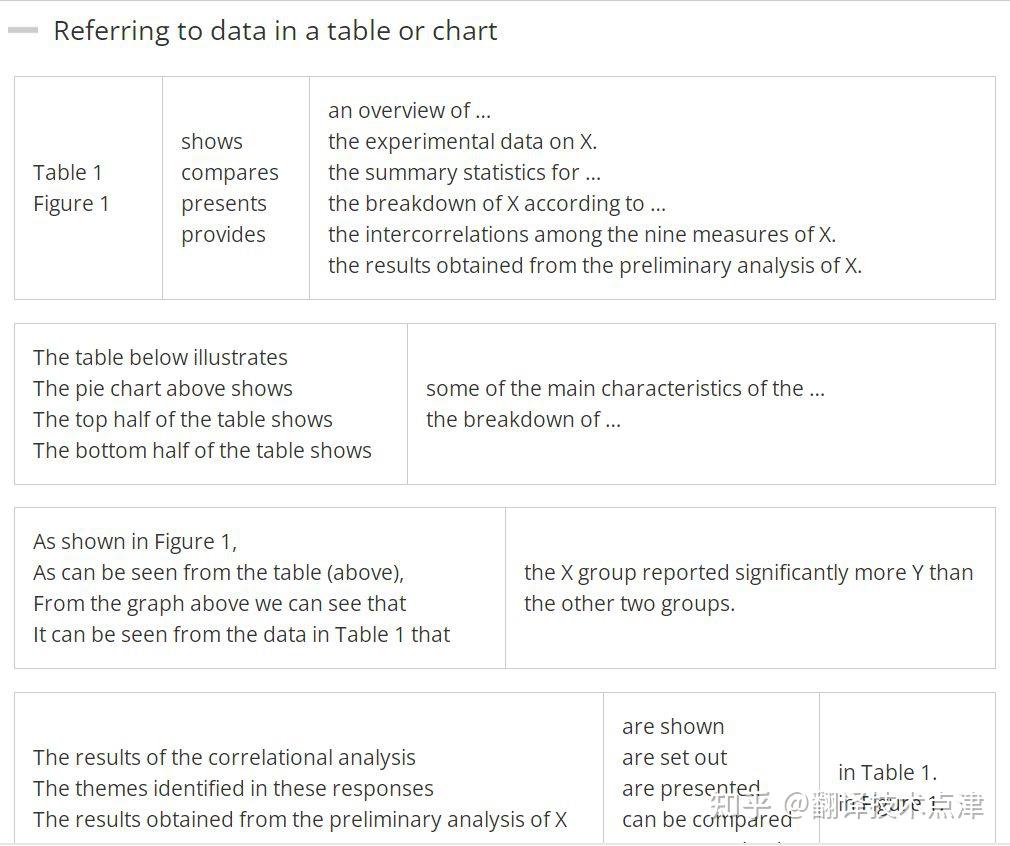Click the verb 'shows' in first table

pos(212,142)
